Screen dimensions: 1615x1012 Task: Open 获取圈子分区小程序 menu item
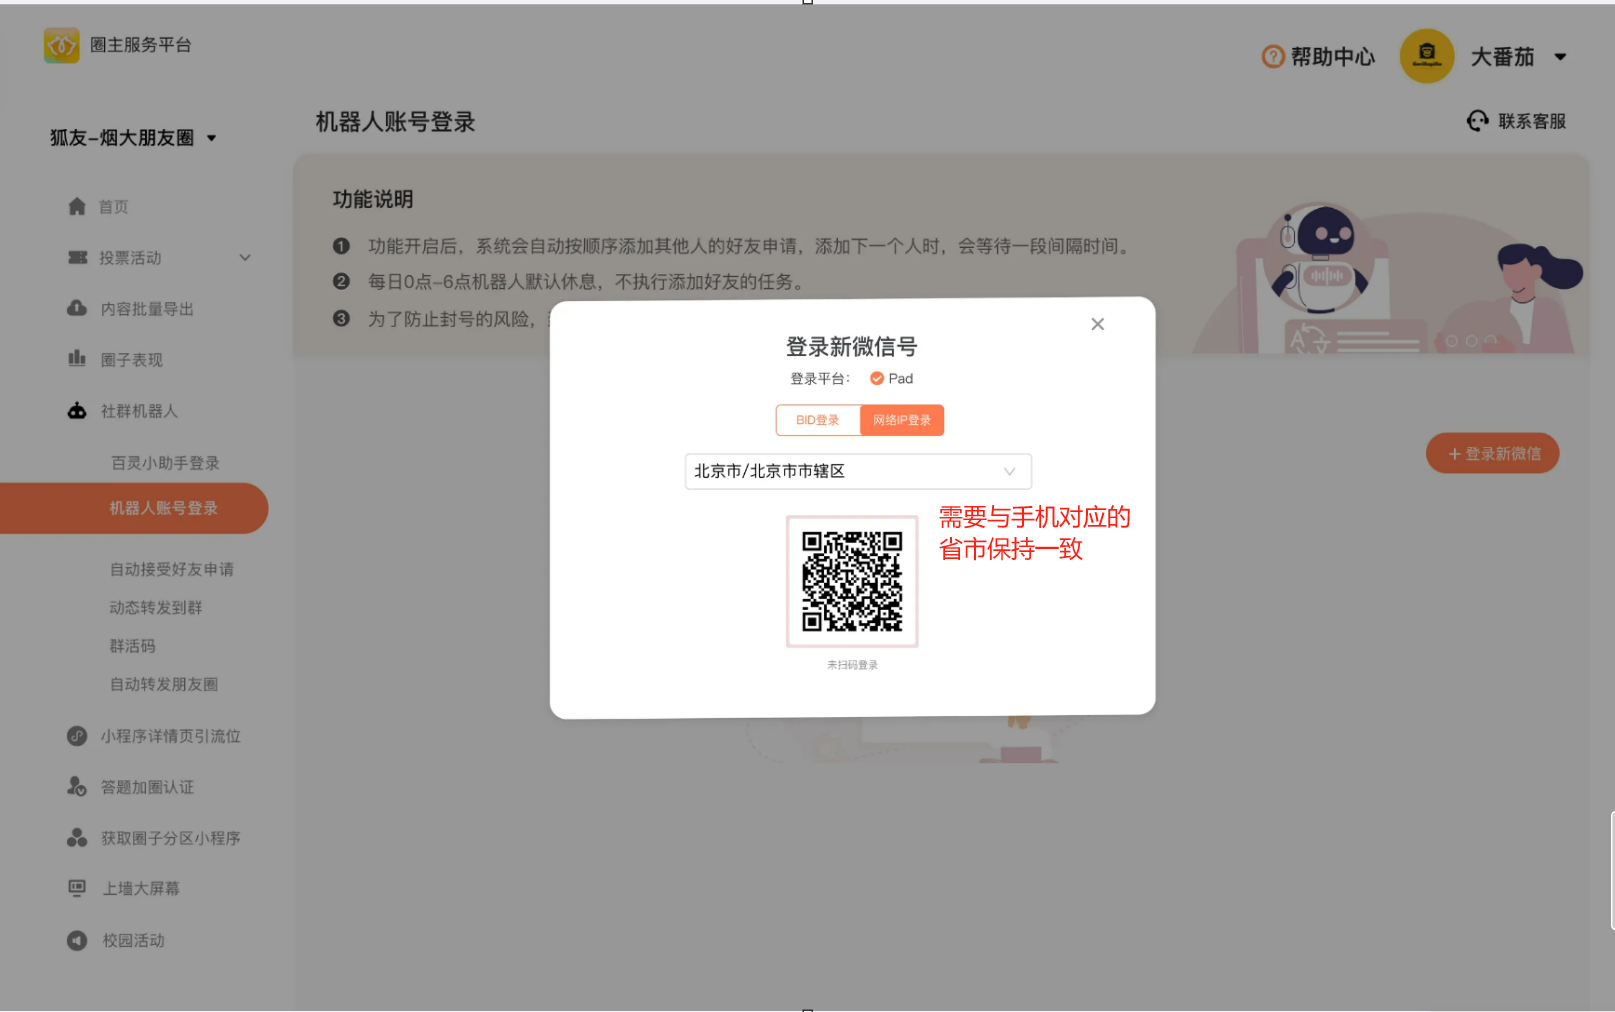pos(170,838)
